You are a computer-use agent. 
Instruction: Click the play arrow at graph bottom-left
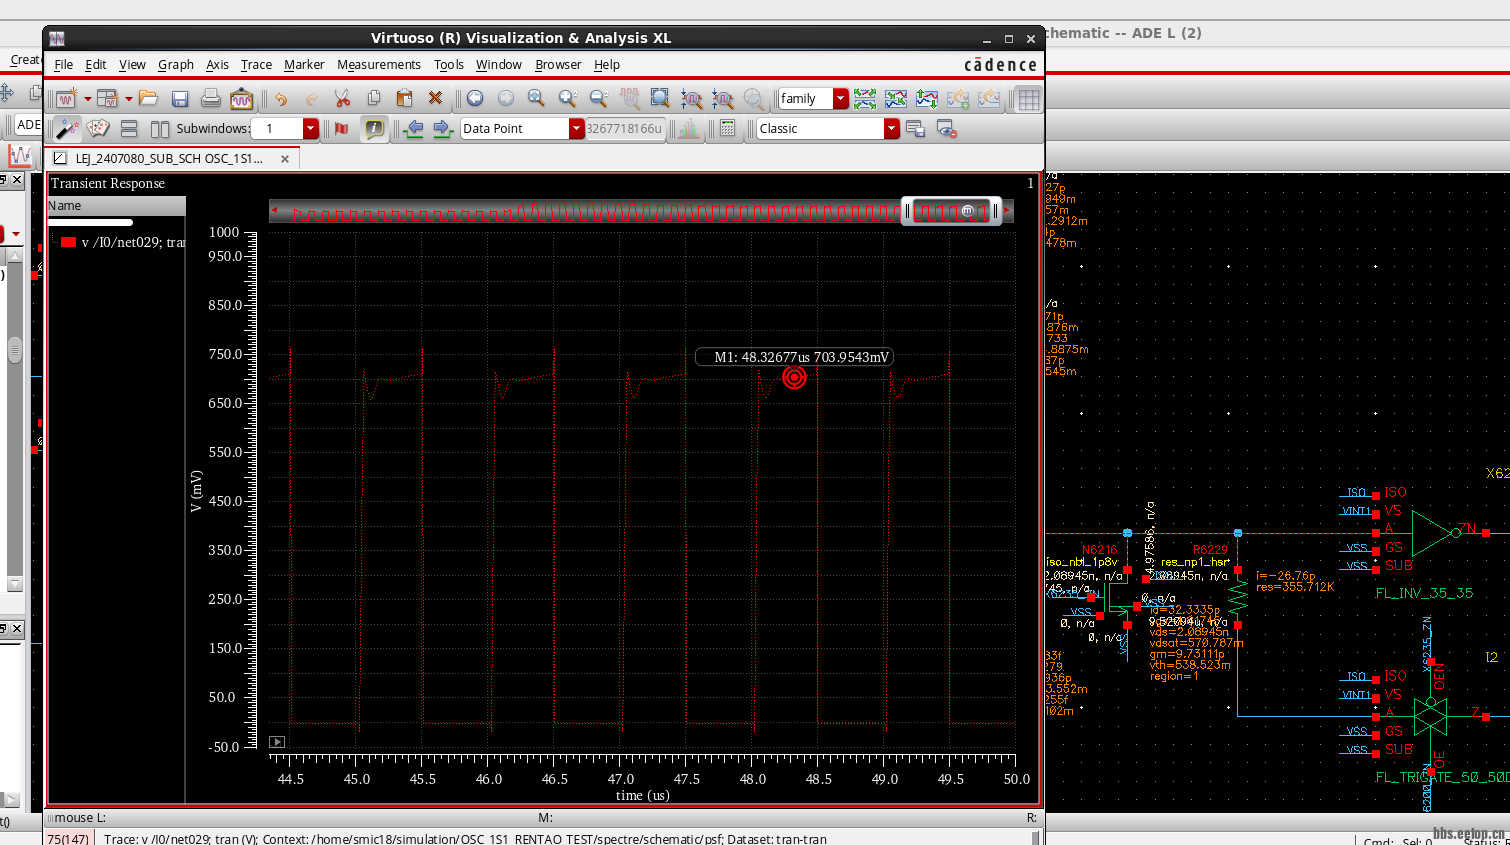coord(277,742)
